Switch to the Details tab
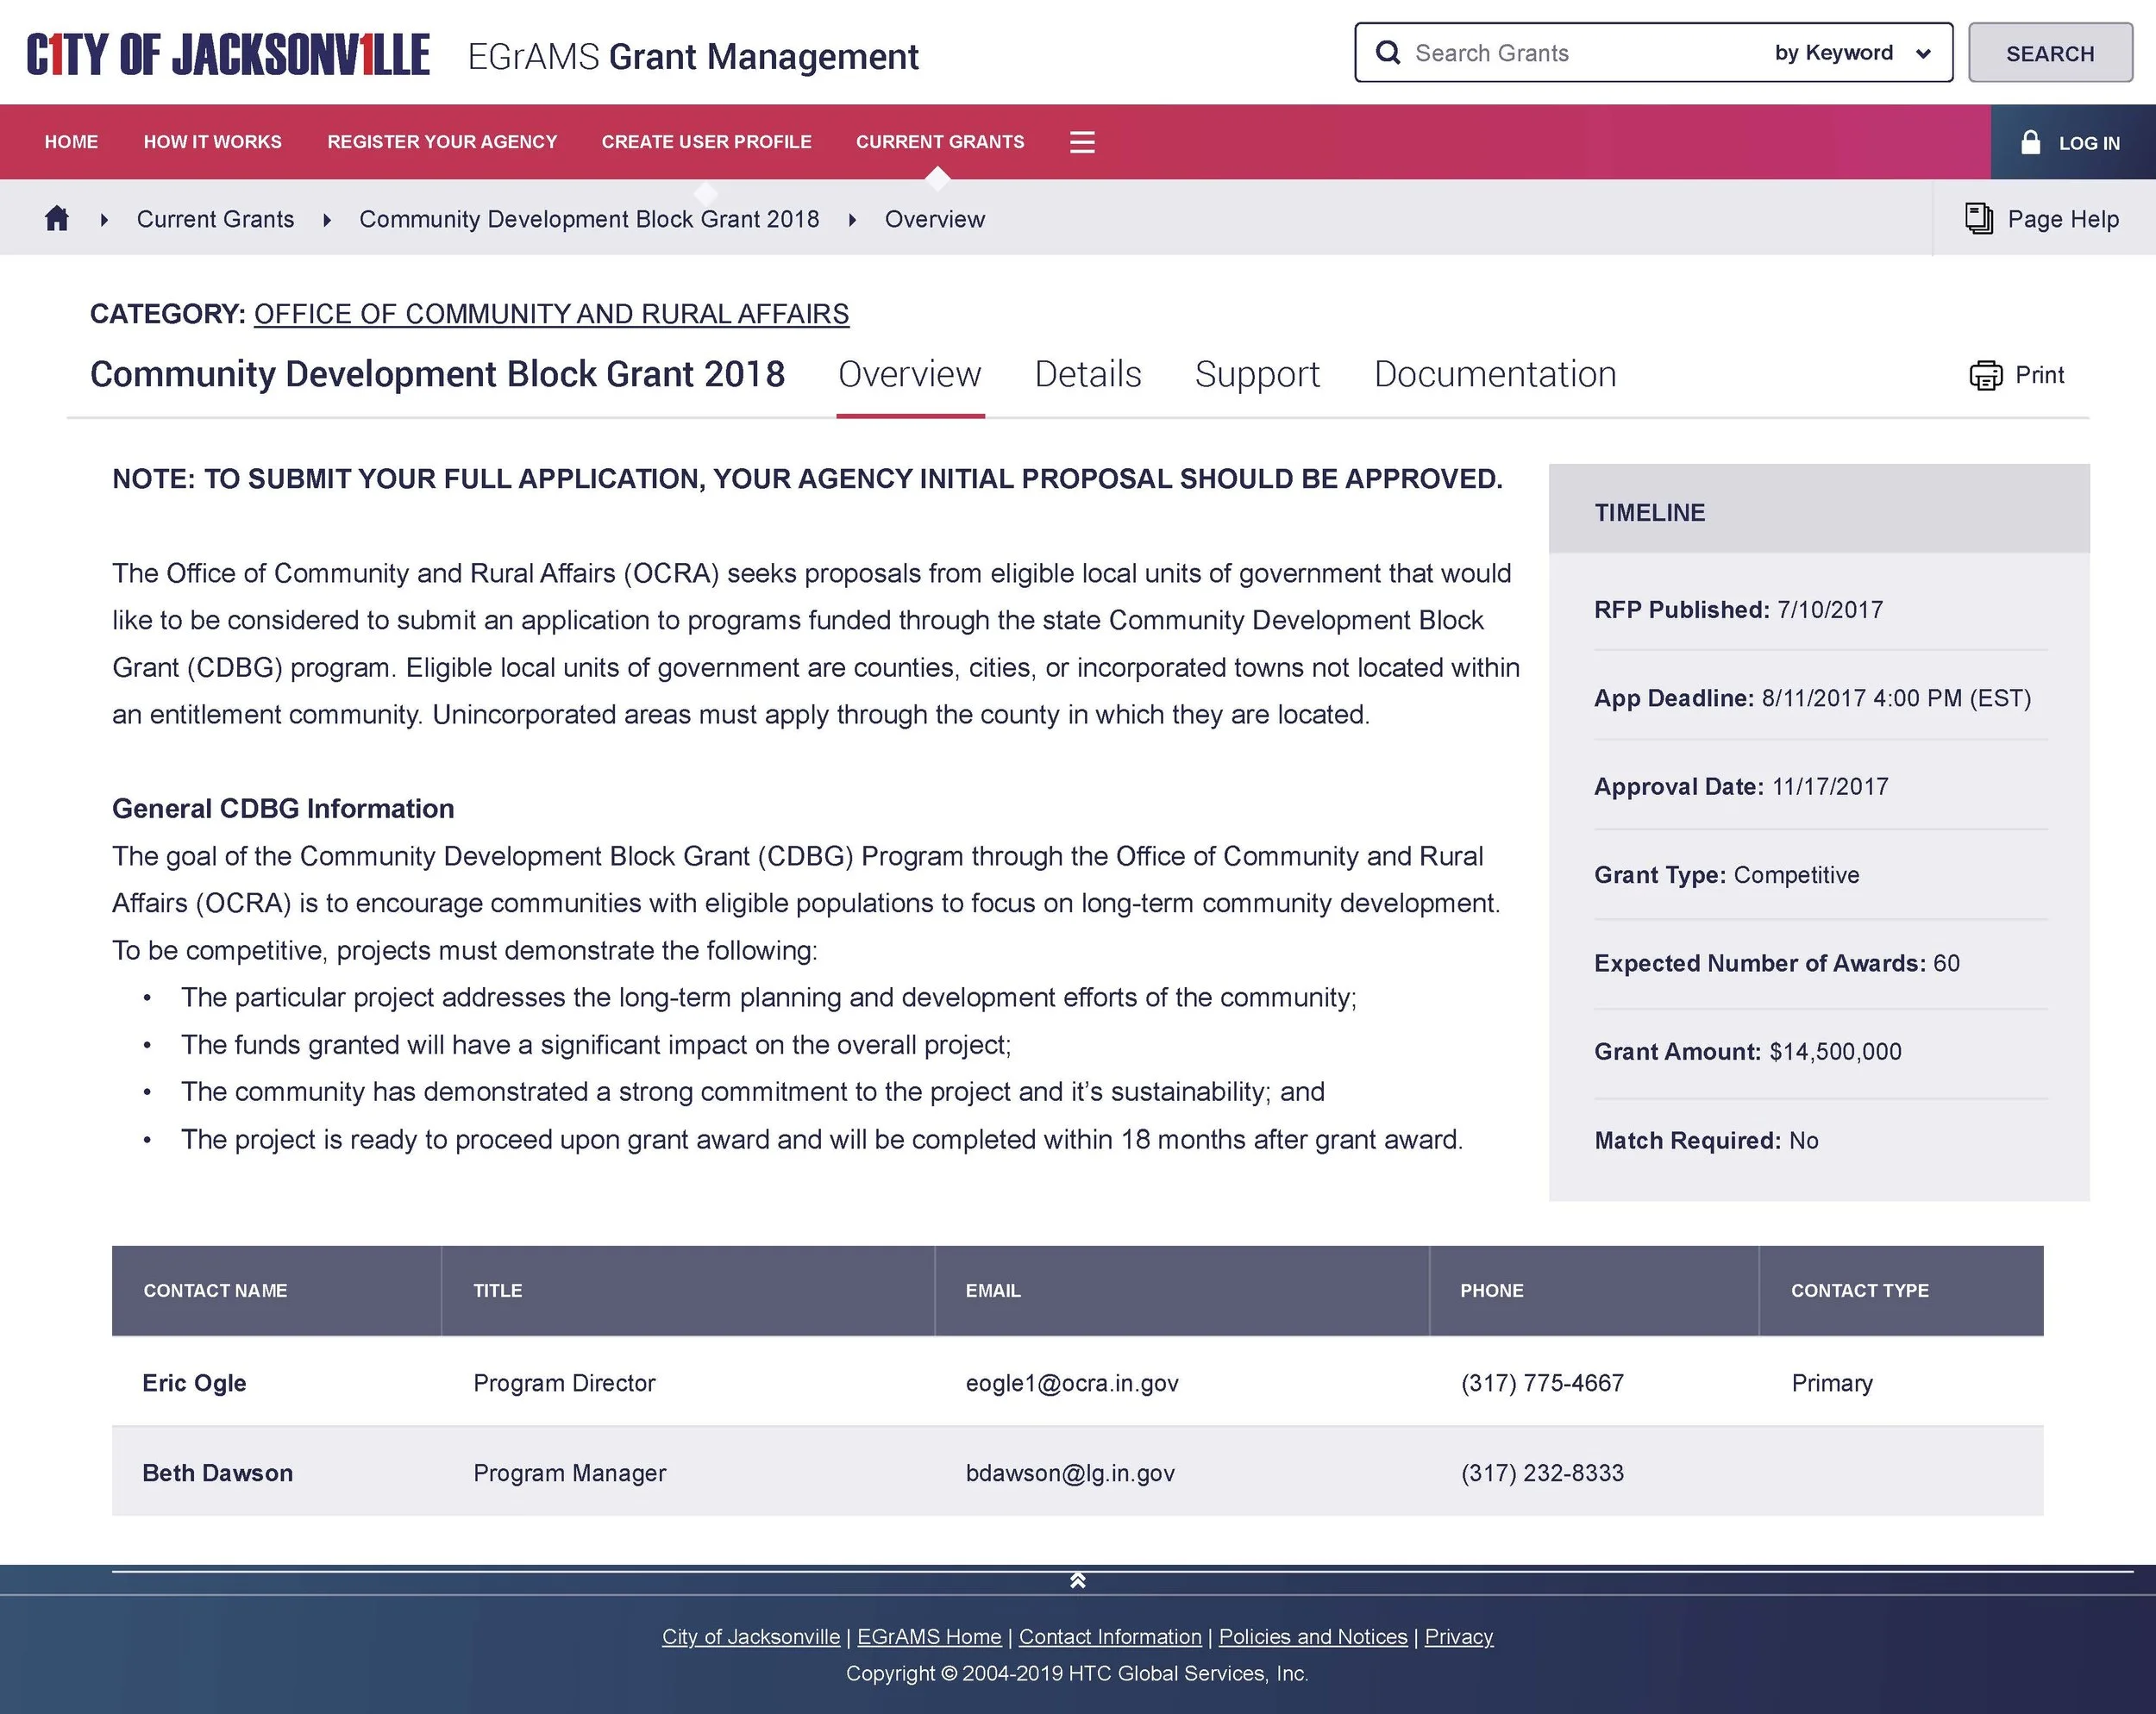The image size is (2156, 1714). pyautogui.click(x=1087, y=374)
